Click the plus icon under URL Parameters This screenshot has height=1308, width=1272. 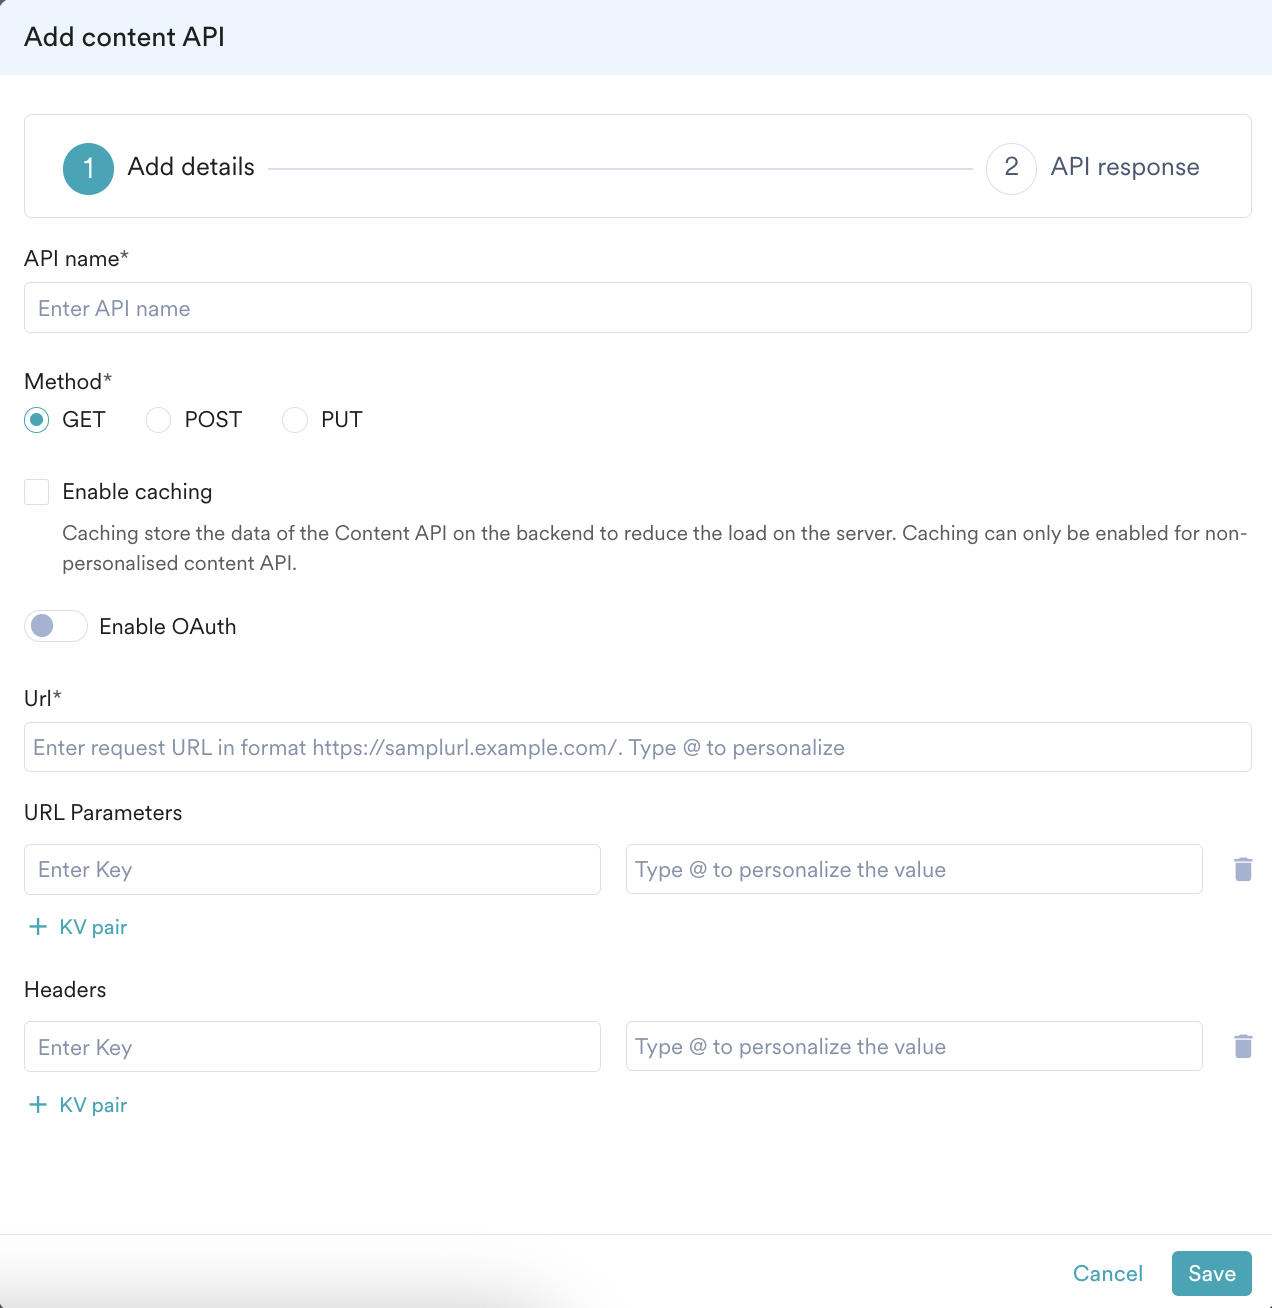point(38,927)
